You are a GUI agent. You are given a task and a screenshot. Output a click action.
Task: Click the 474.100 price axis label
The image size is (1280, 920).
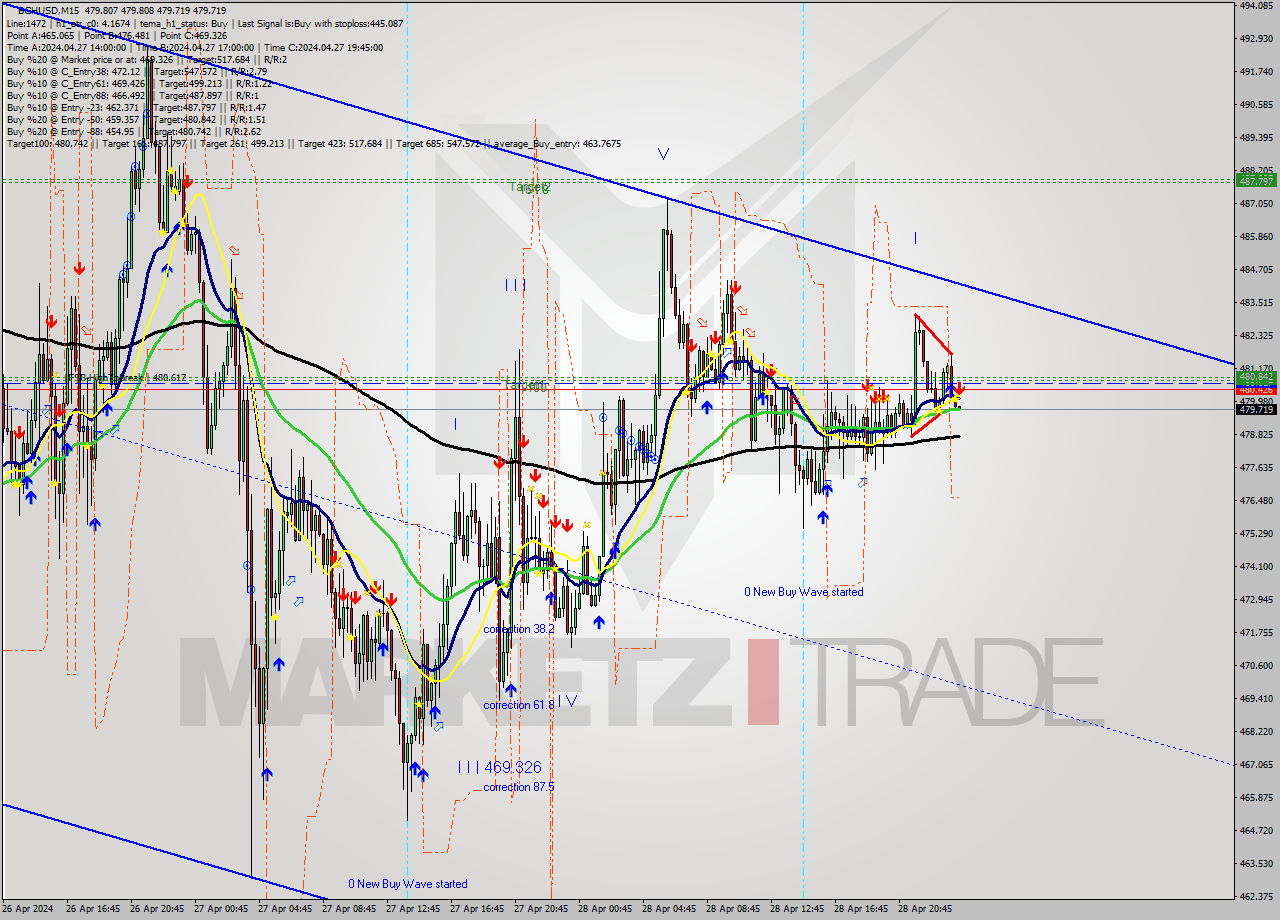(1256, 566)
